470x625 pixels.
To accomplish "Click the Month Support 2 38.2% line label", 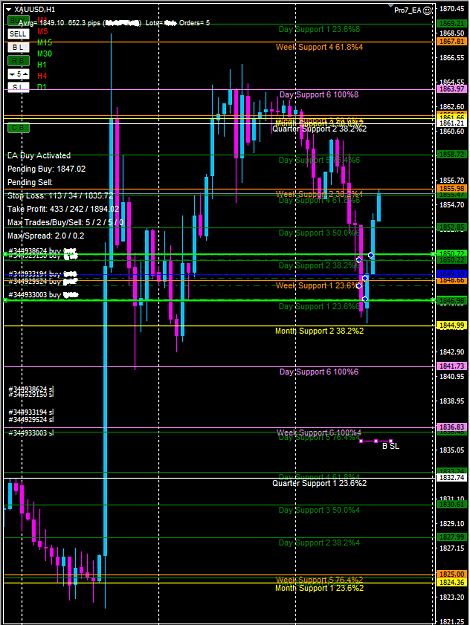I will pyautogui.click(x=319, y=331).
